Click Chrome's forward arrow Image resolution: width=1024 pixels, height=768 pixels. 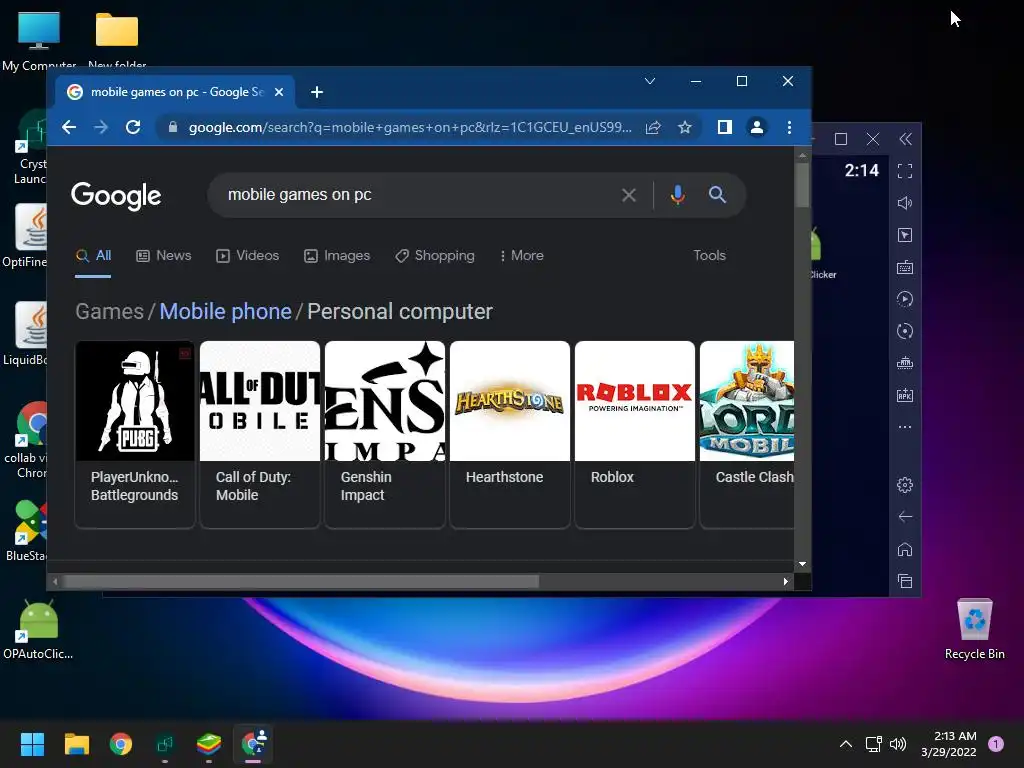pyautogui.click(x=101, y=127)
